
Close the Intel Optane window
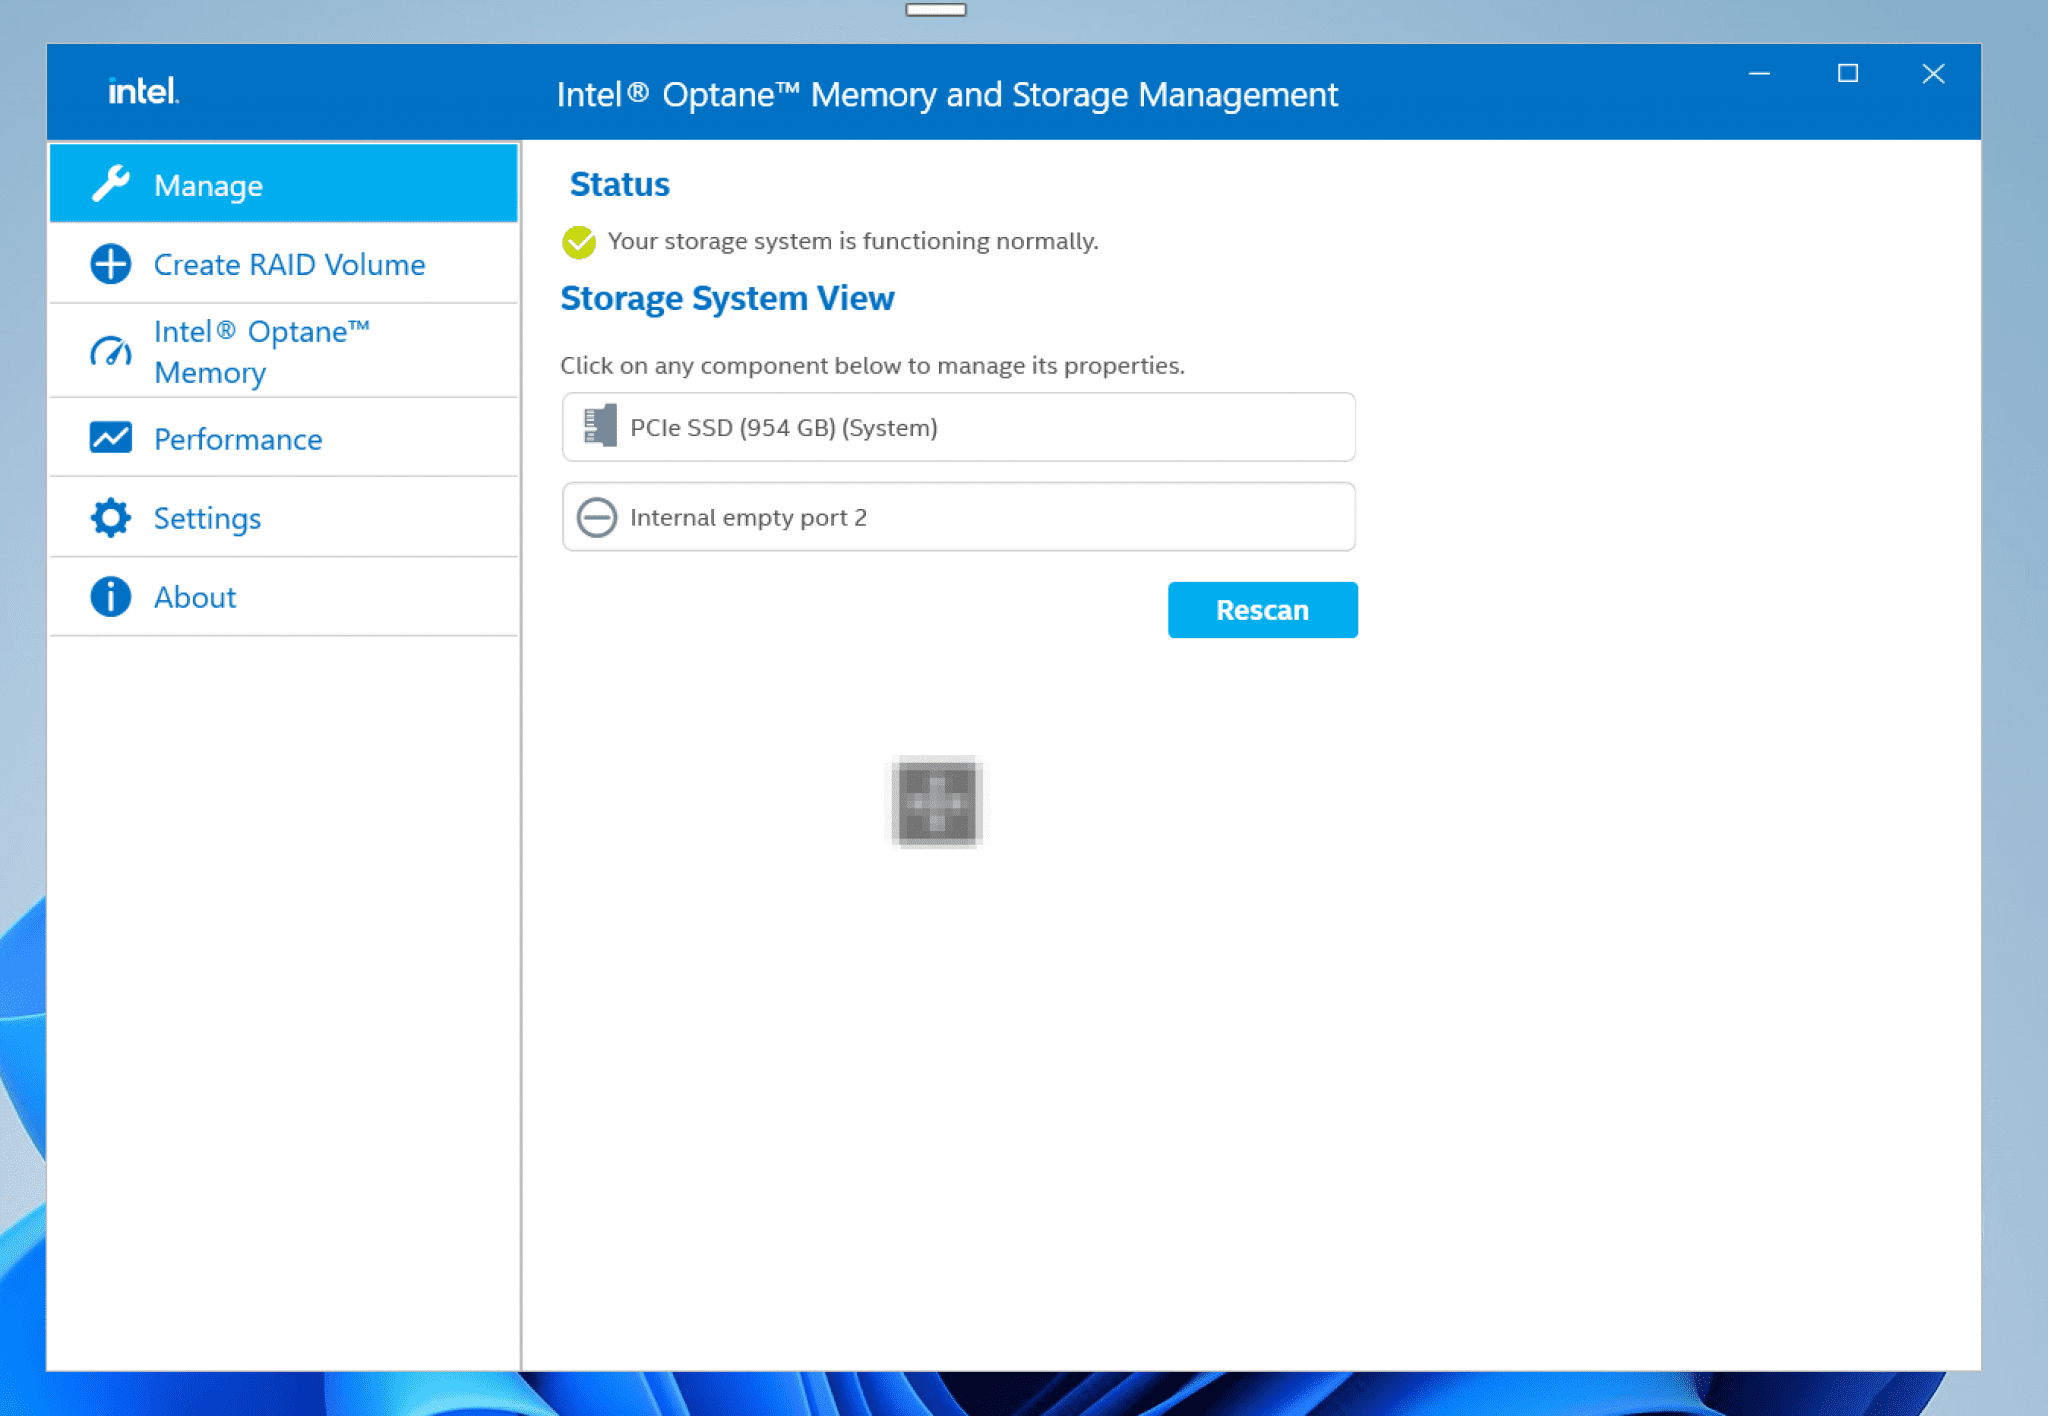click(1933, 74)
